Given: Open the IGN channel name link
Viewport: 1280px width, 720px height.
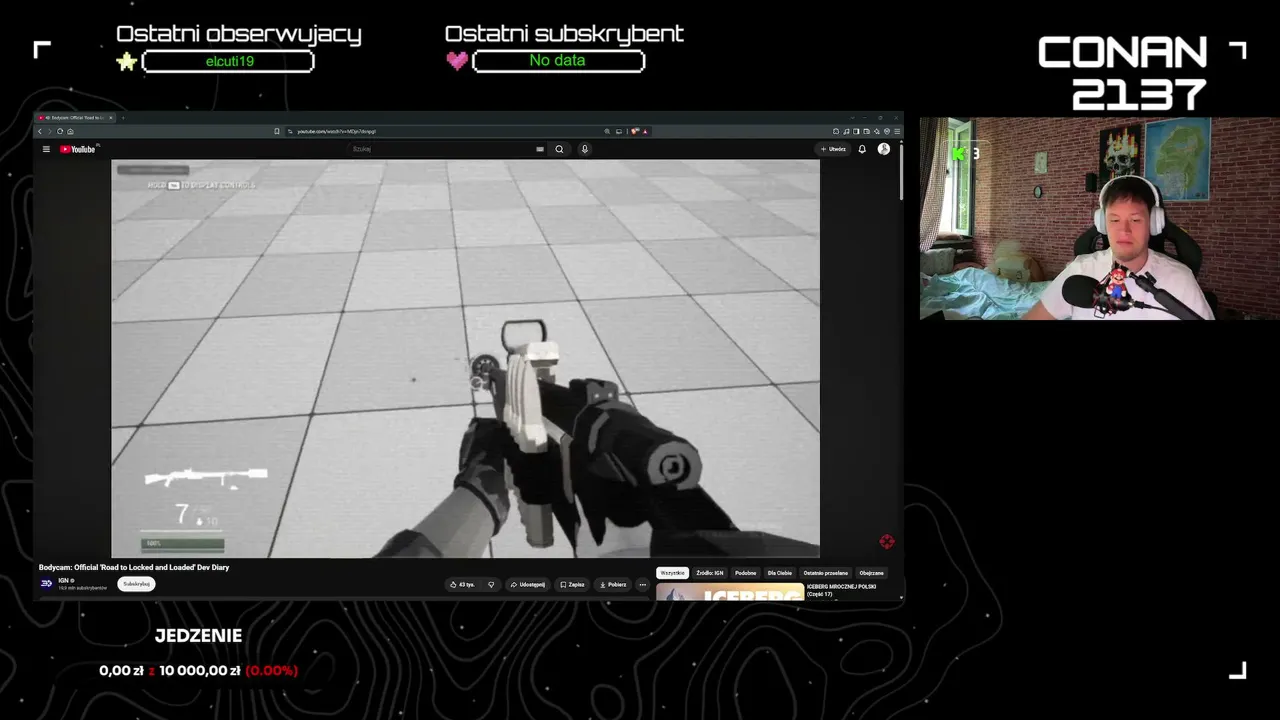Looking at the screenshot, I should click(63, 580).
